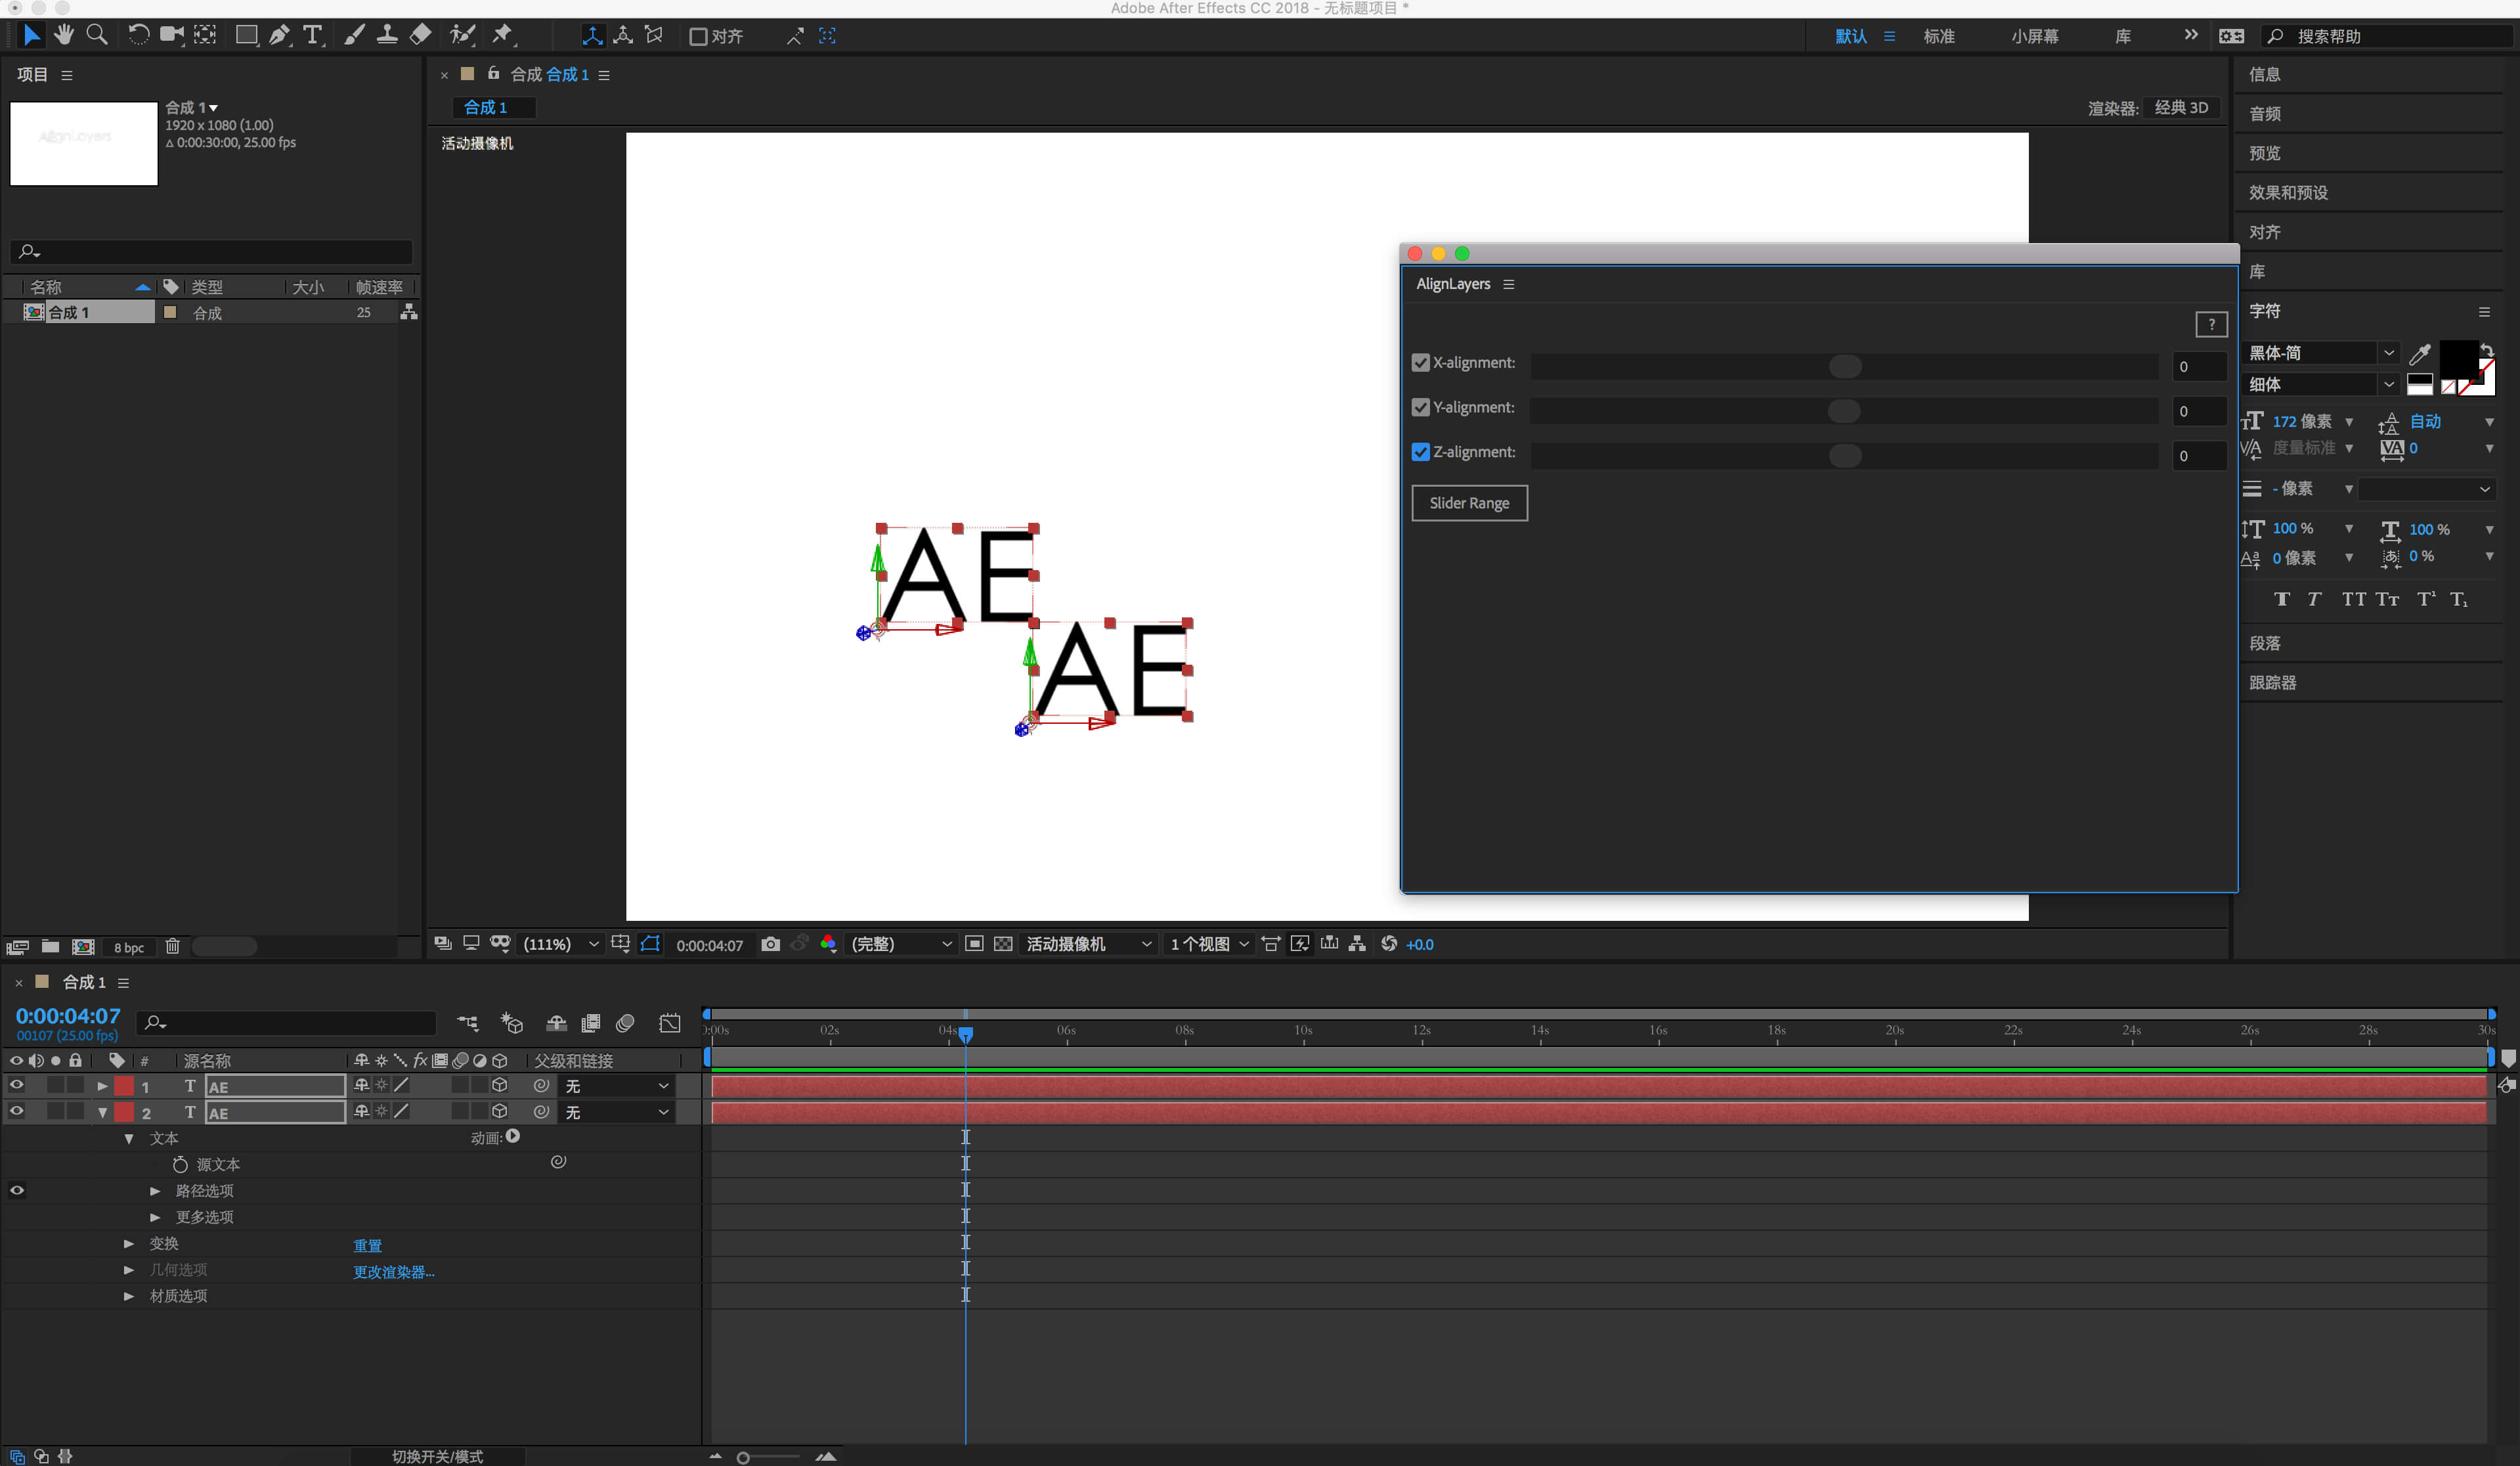Image resolution: width=2520 pixels, height=1466 pixels.
Task: Toggle the snapping 对齐 checkbox in toolbar
Action: click(x=698, y=37)
